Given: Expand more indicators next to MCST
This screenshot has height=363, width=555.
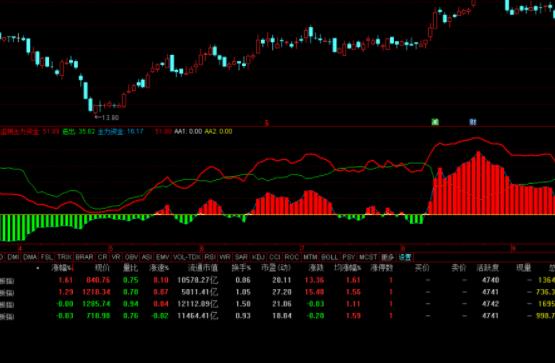Looking at the screenshot, I should [388, 257].
